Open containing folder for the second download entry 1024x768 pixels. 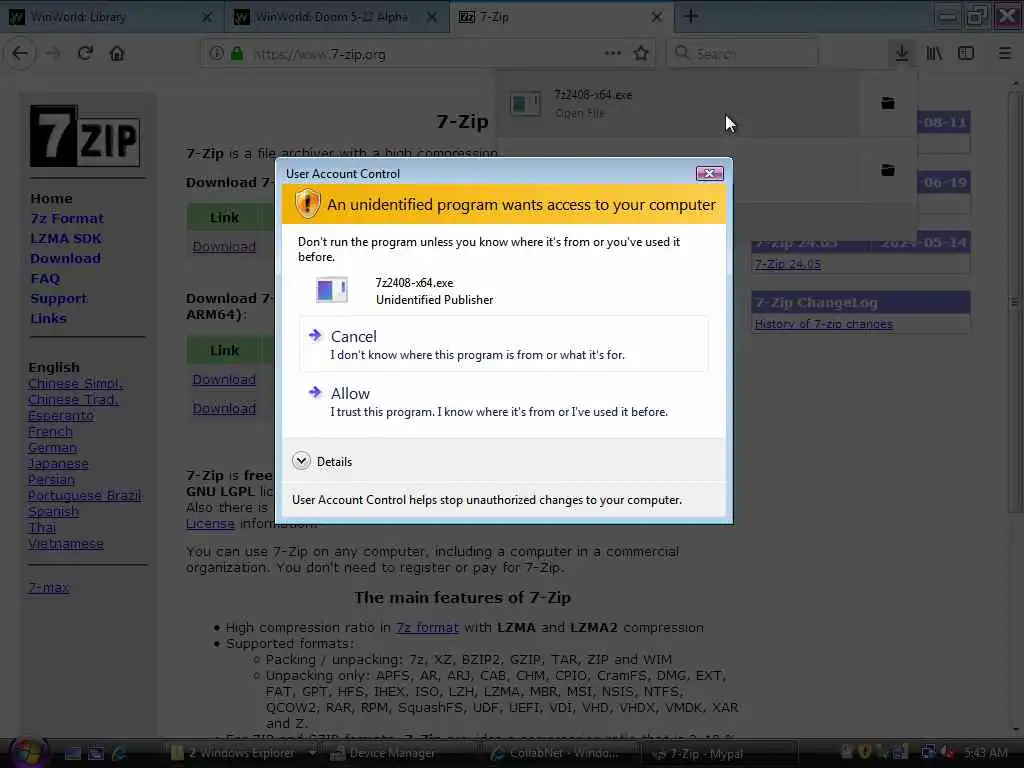coord(888,170)
